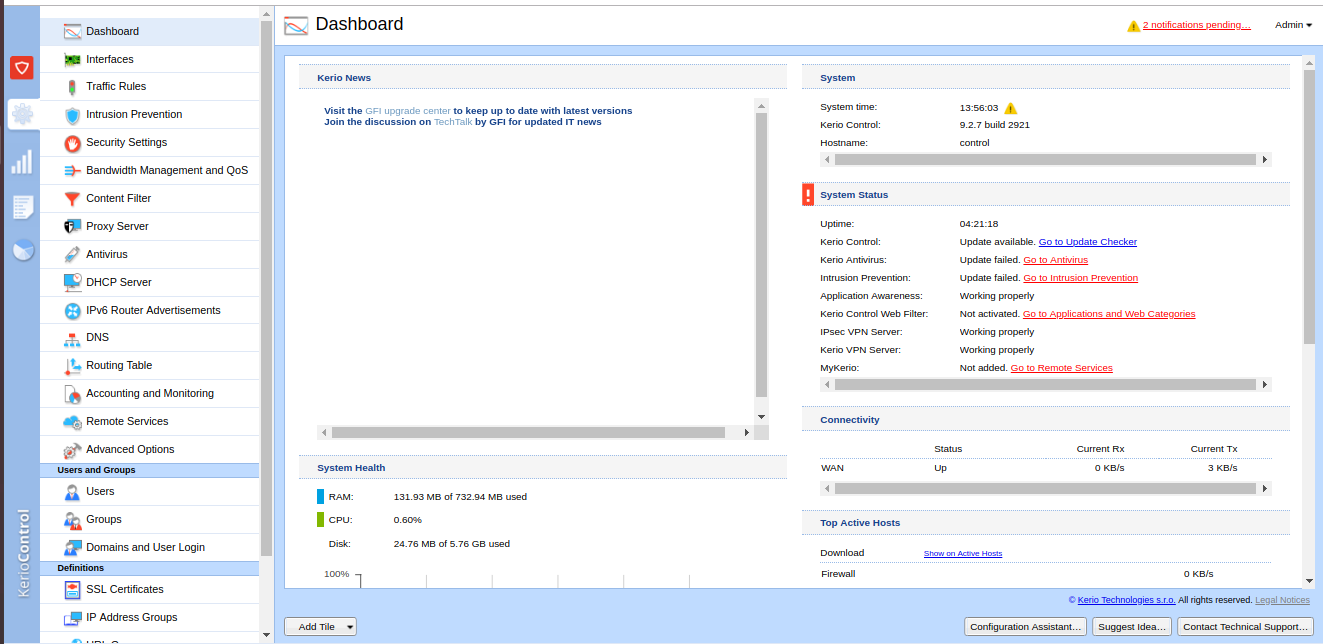Follow Go to Applications and Web Categories link
The width and height of the screenshot is (1323, 644).
pyautogui.click(x=1109, y=314)
